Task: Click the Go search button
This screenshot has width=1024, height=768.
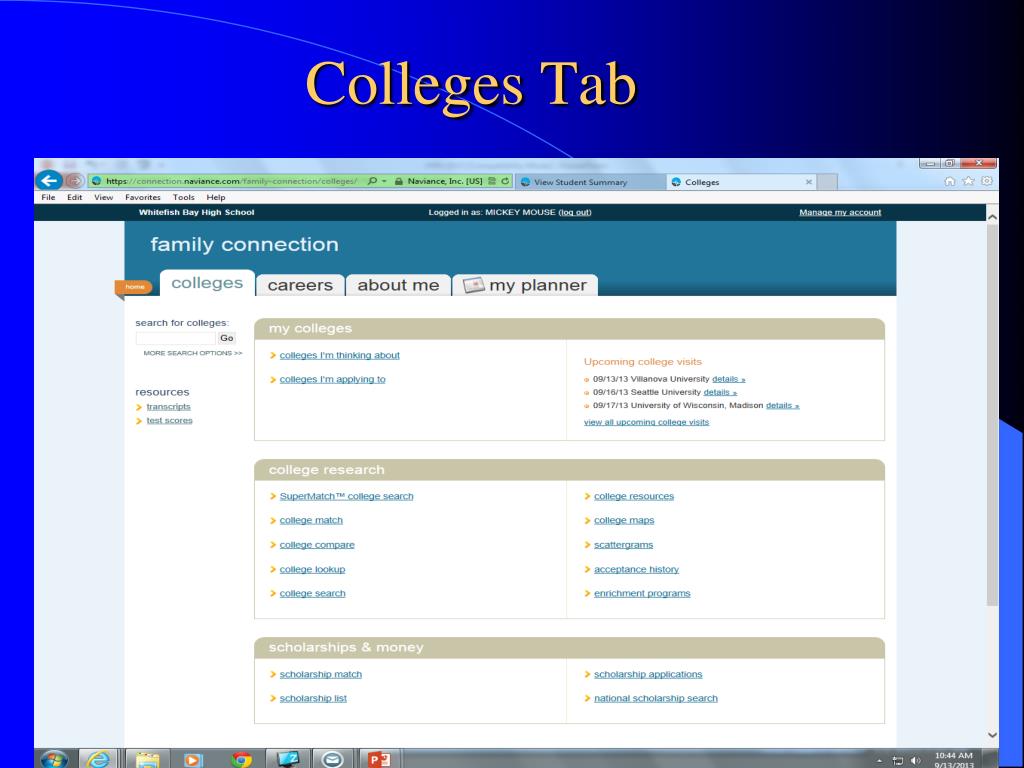Action: [x=227, y=338]
